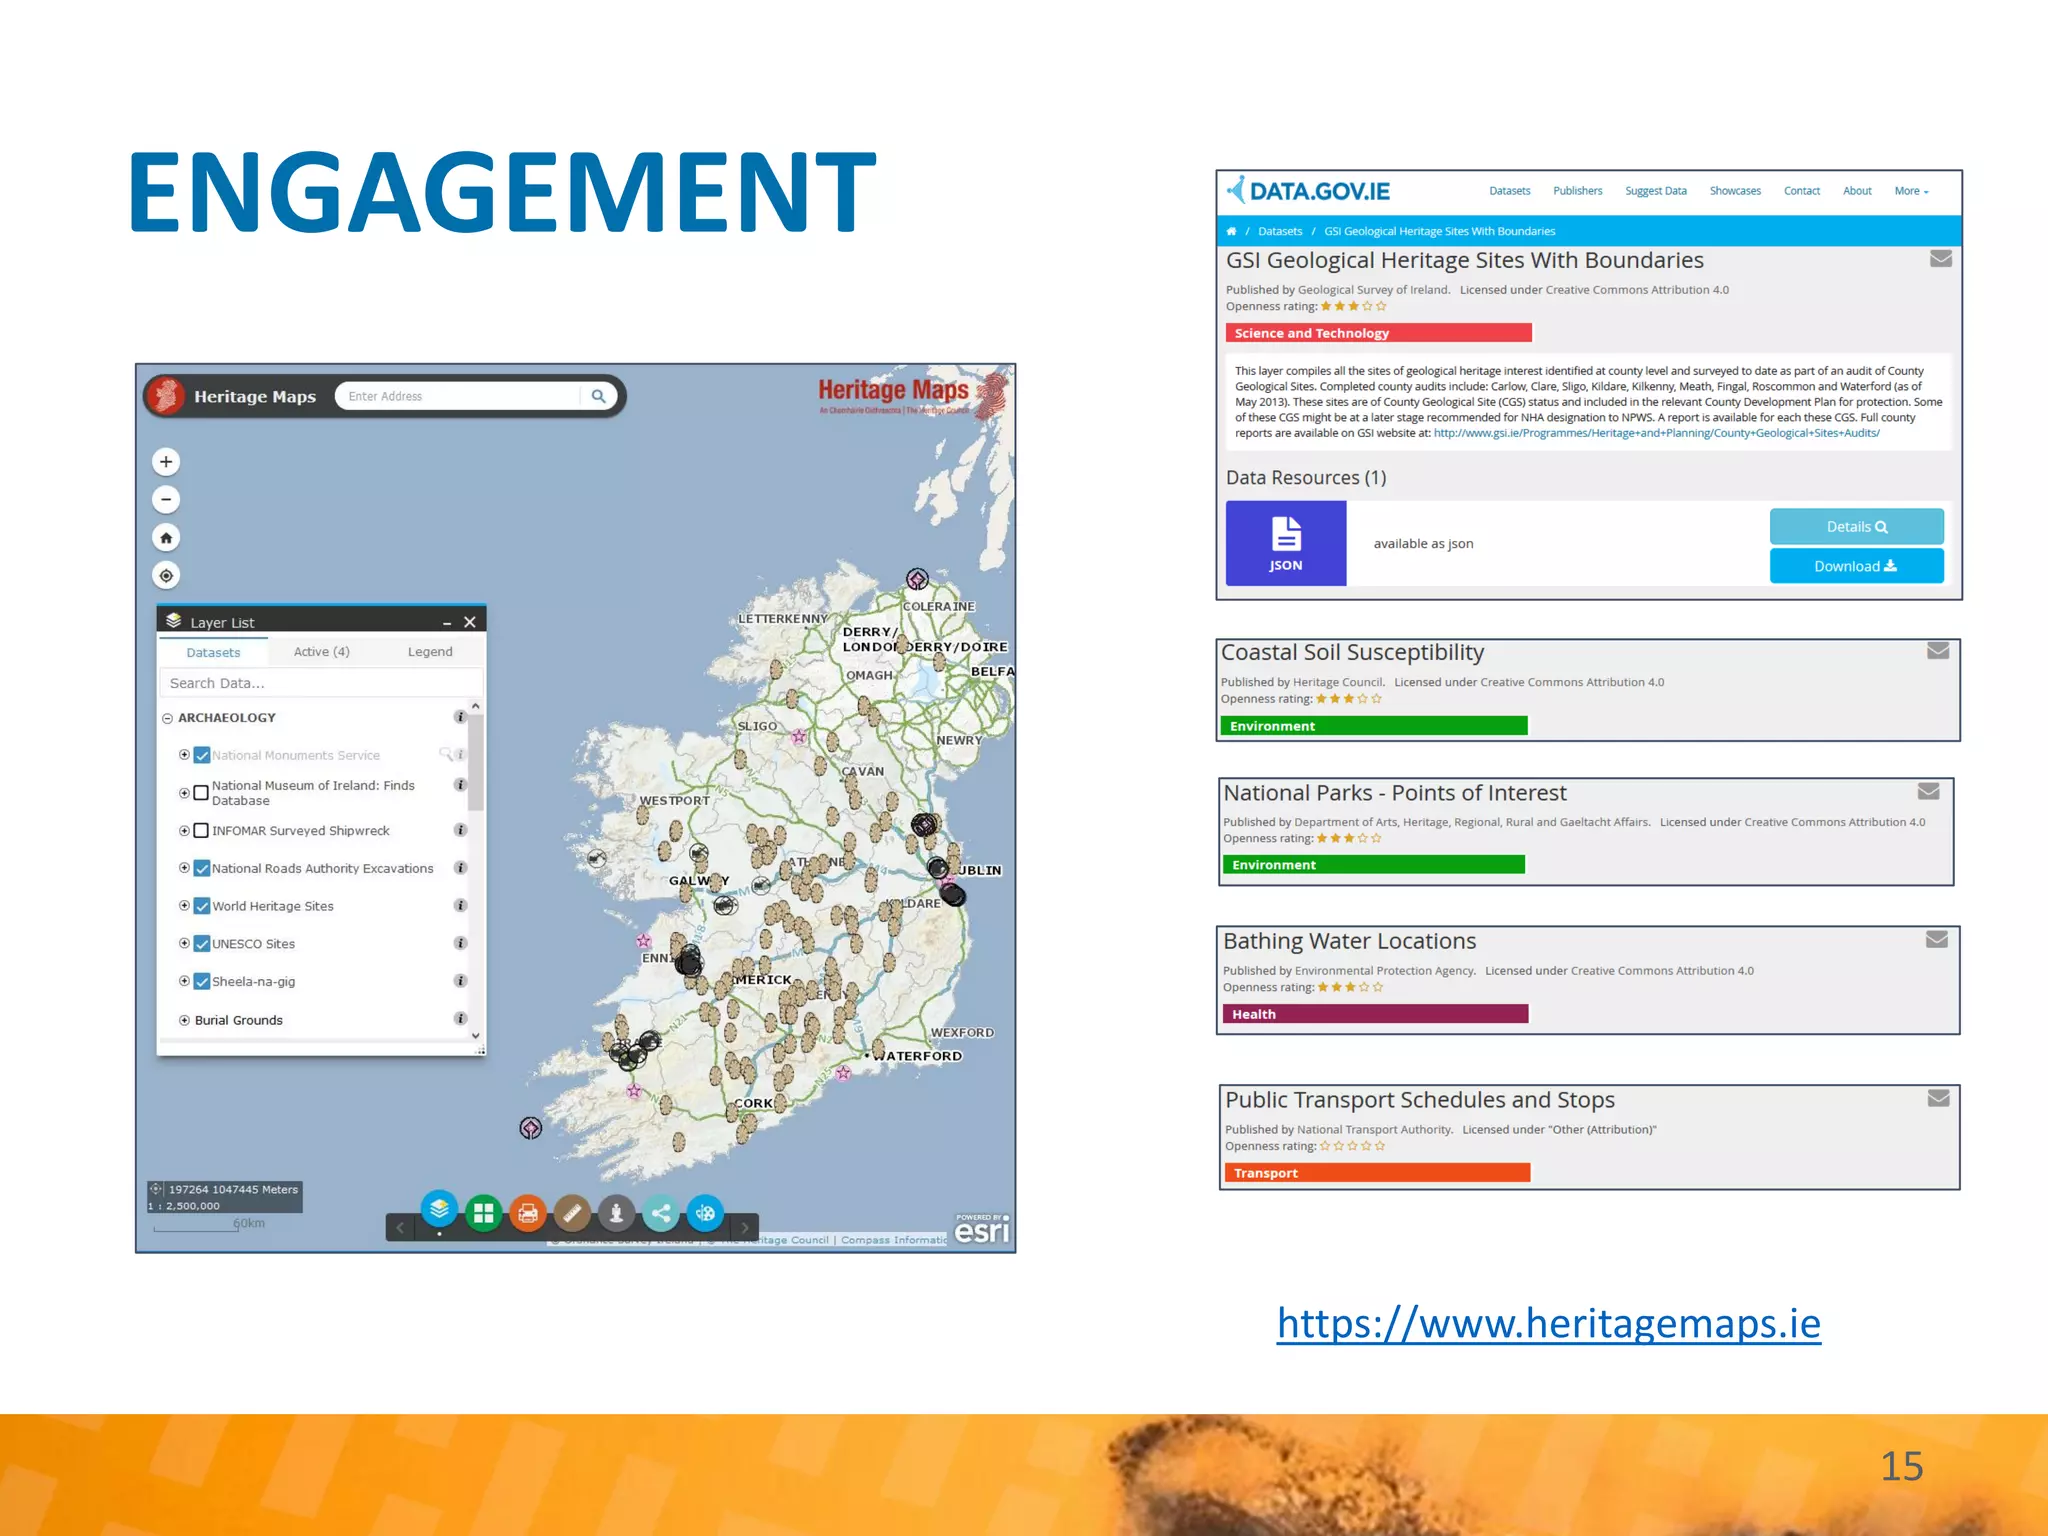
Task: Expand World Heritage Sites sublayers
Action: (184, 906)
